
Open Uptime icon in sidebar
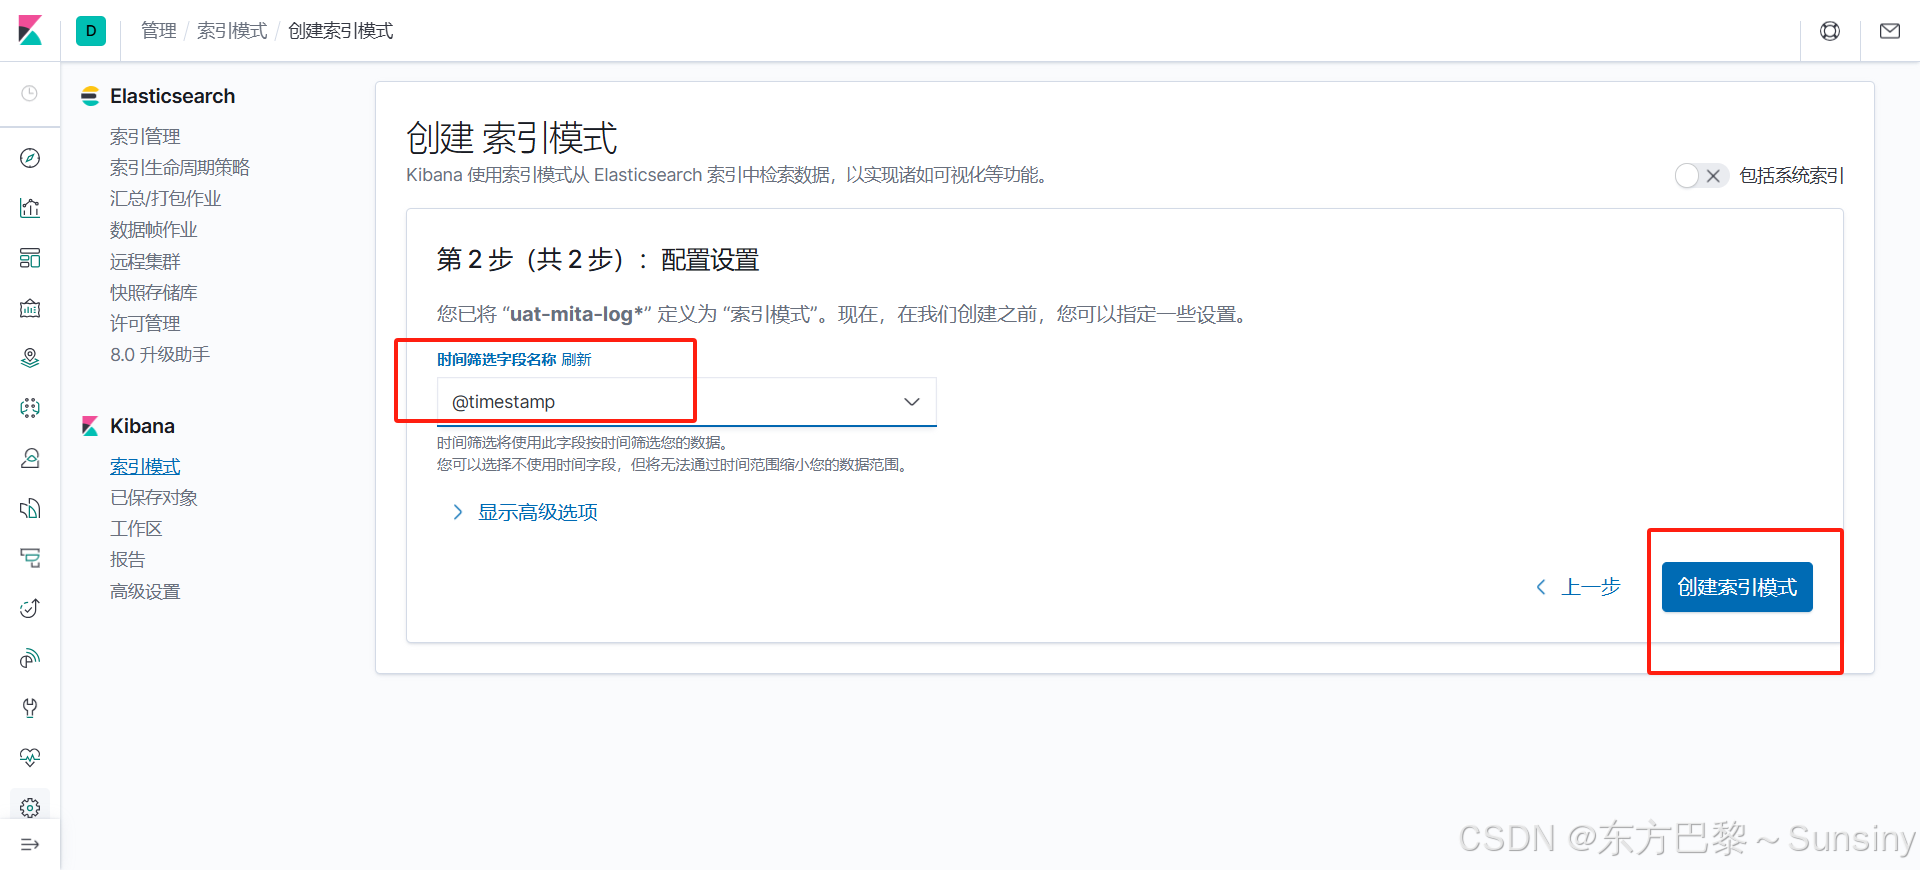click(x=30, y=608)
